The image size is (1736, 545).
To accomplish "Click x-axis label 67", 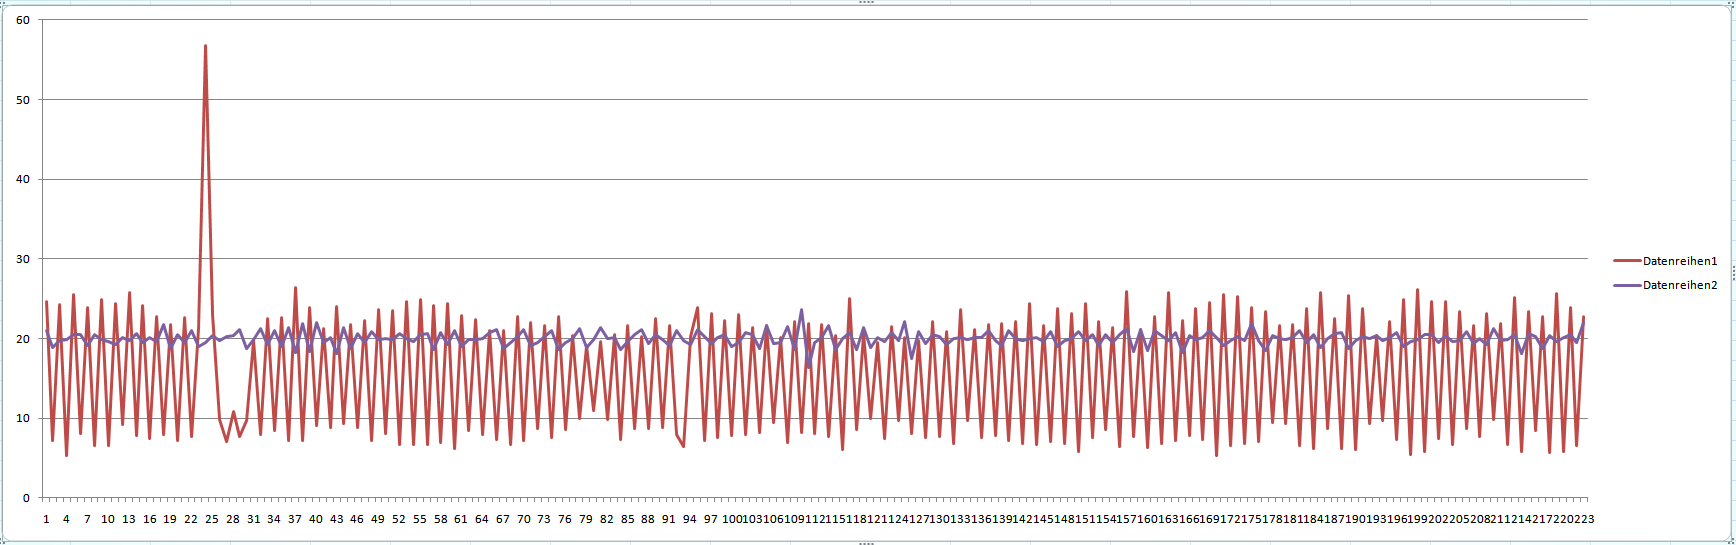I will (503, 519).
